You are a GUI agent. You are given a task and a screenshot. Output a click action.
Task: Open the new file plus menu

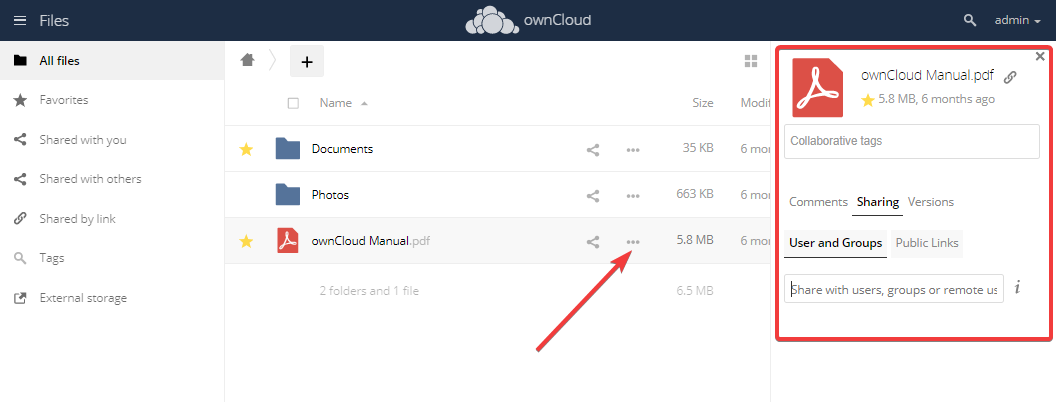pos(307,62)
